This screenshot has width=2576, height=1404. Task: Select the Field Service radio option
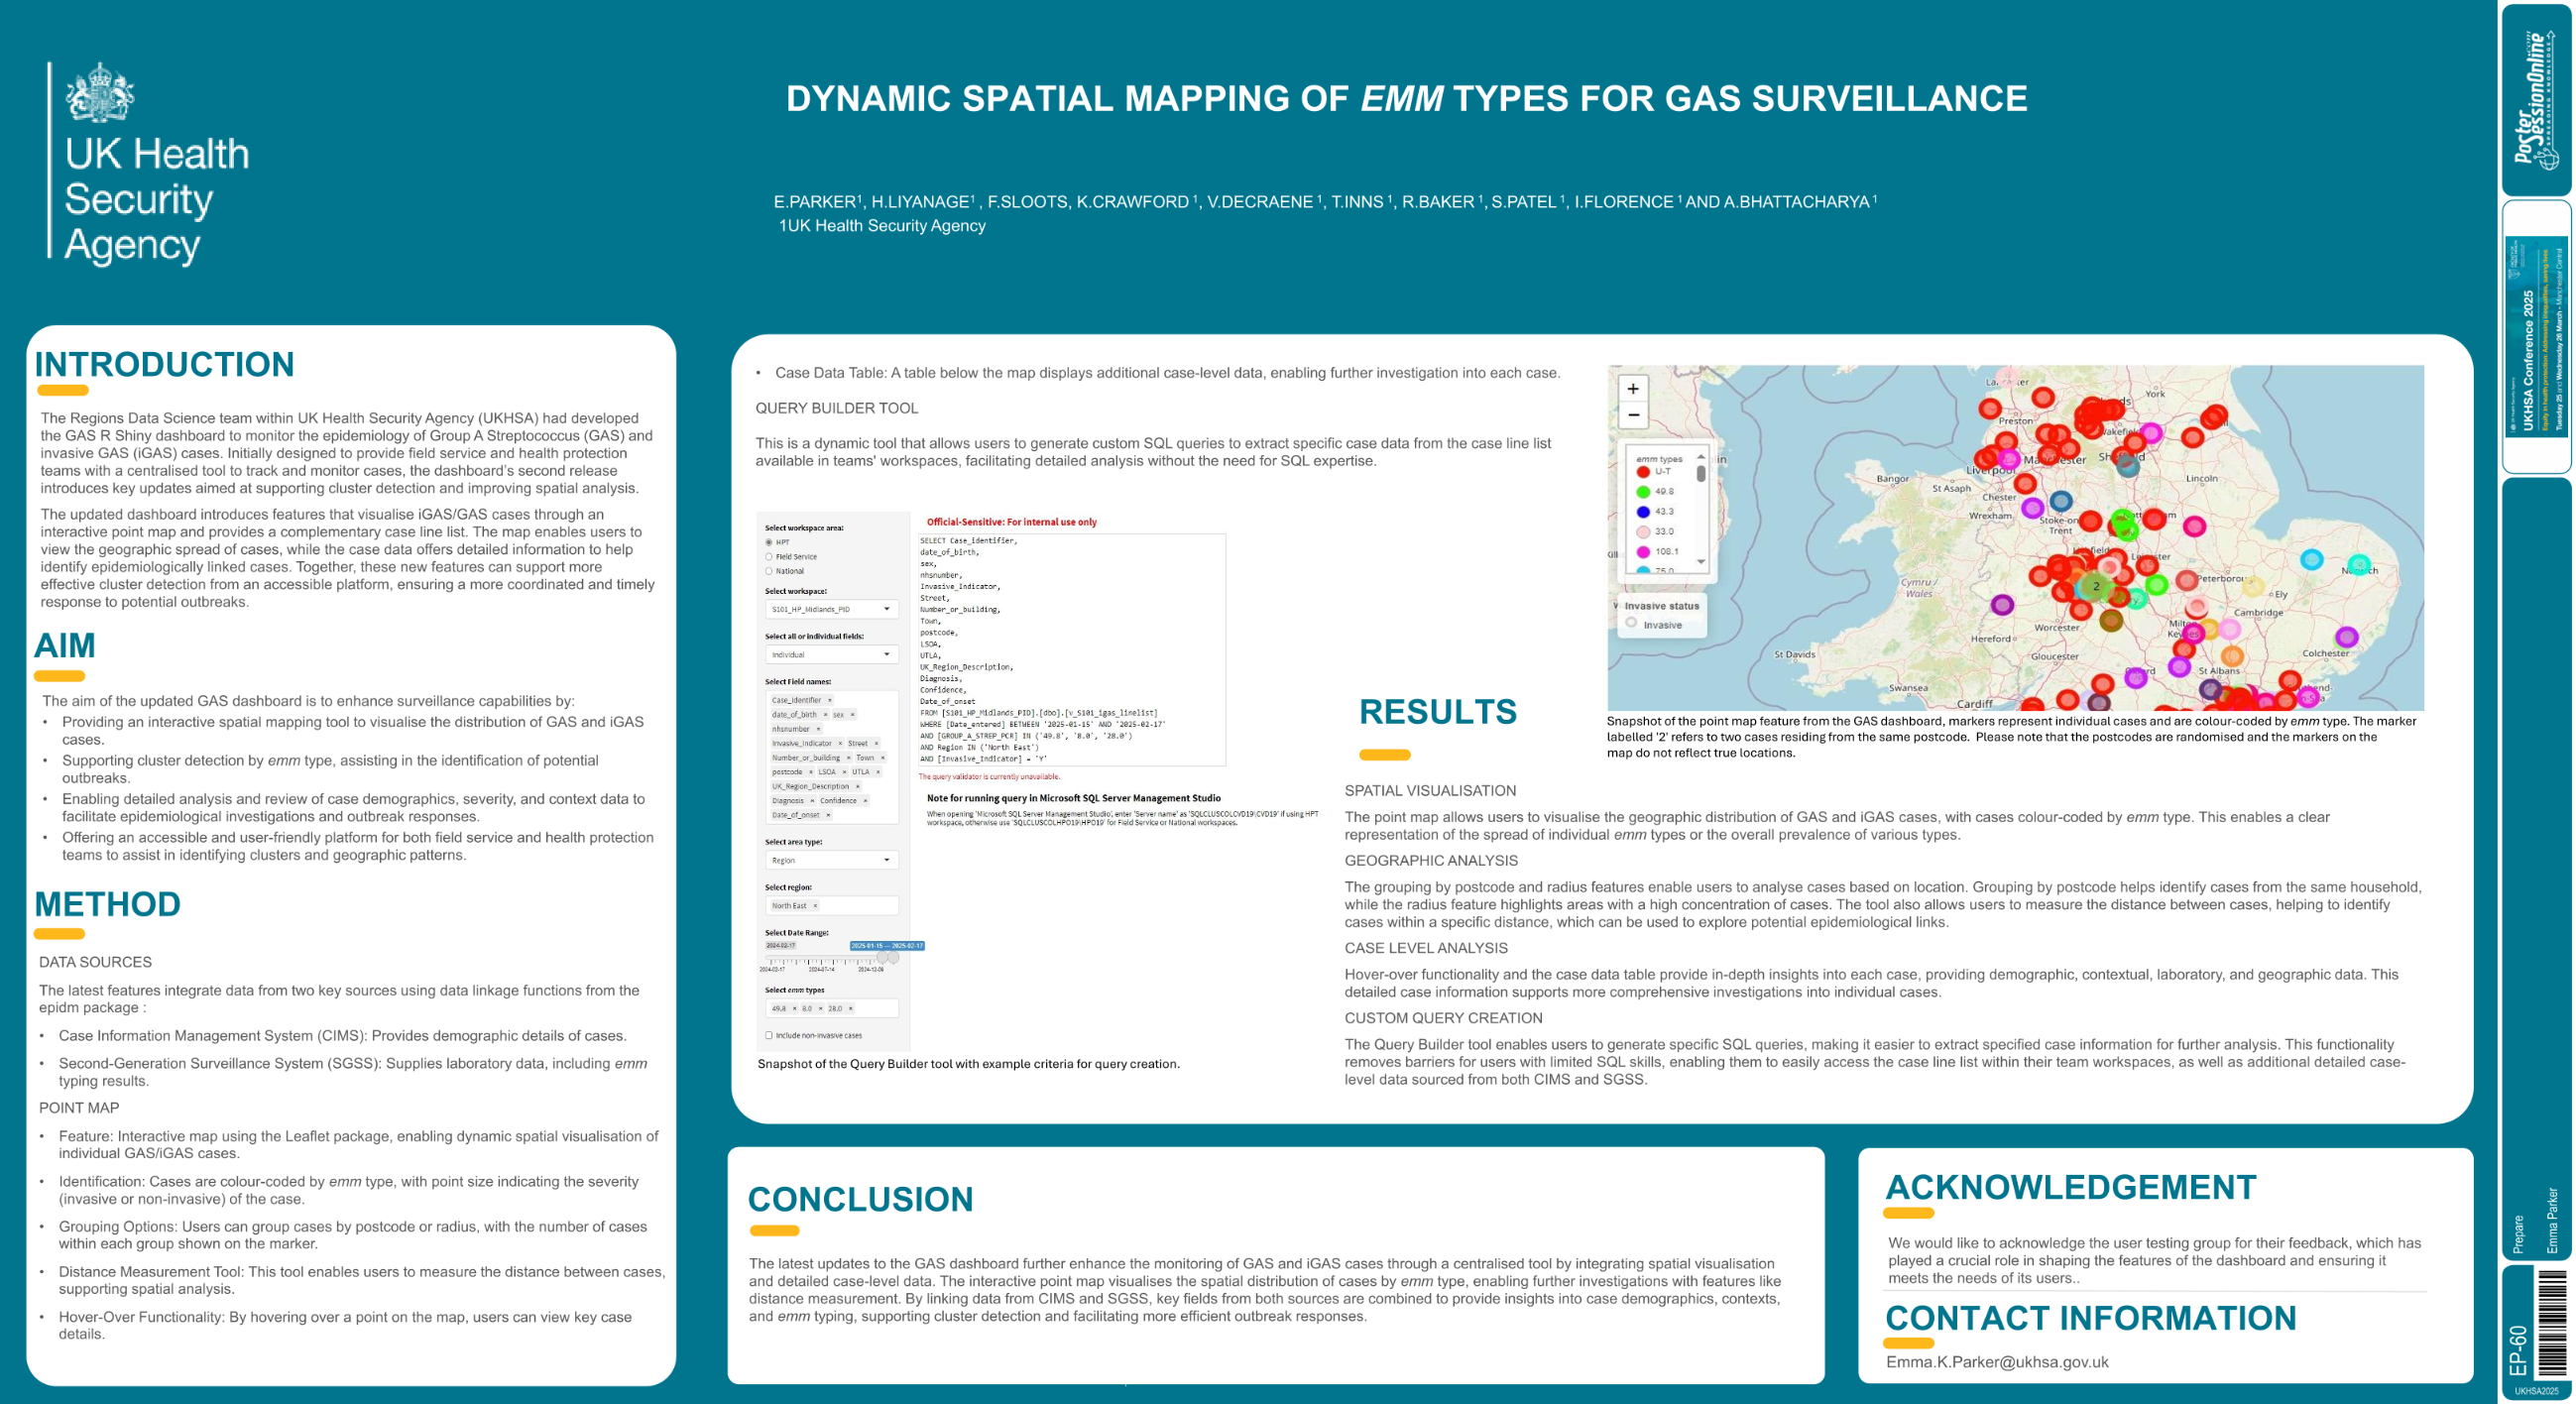click(x=769, y=557)
